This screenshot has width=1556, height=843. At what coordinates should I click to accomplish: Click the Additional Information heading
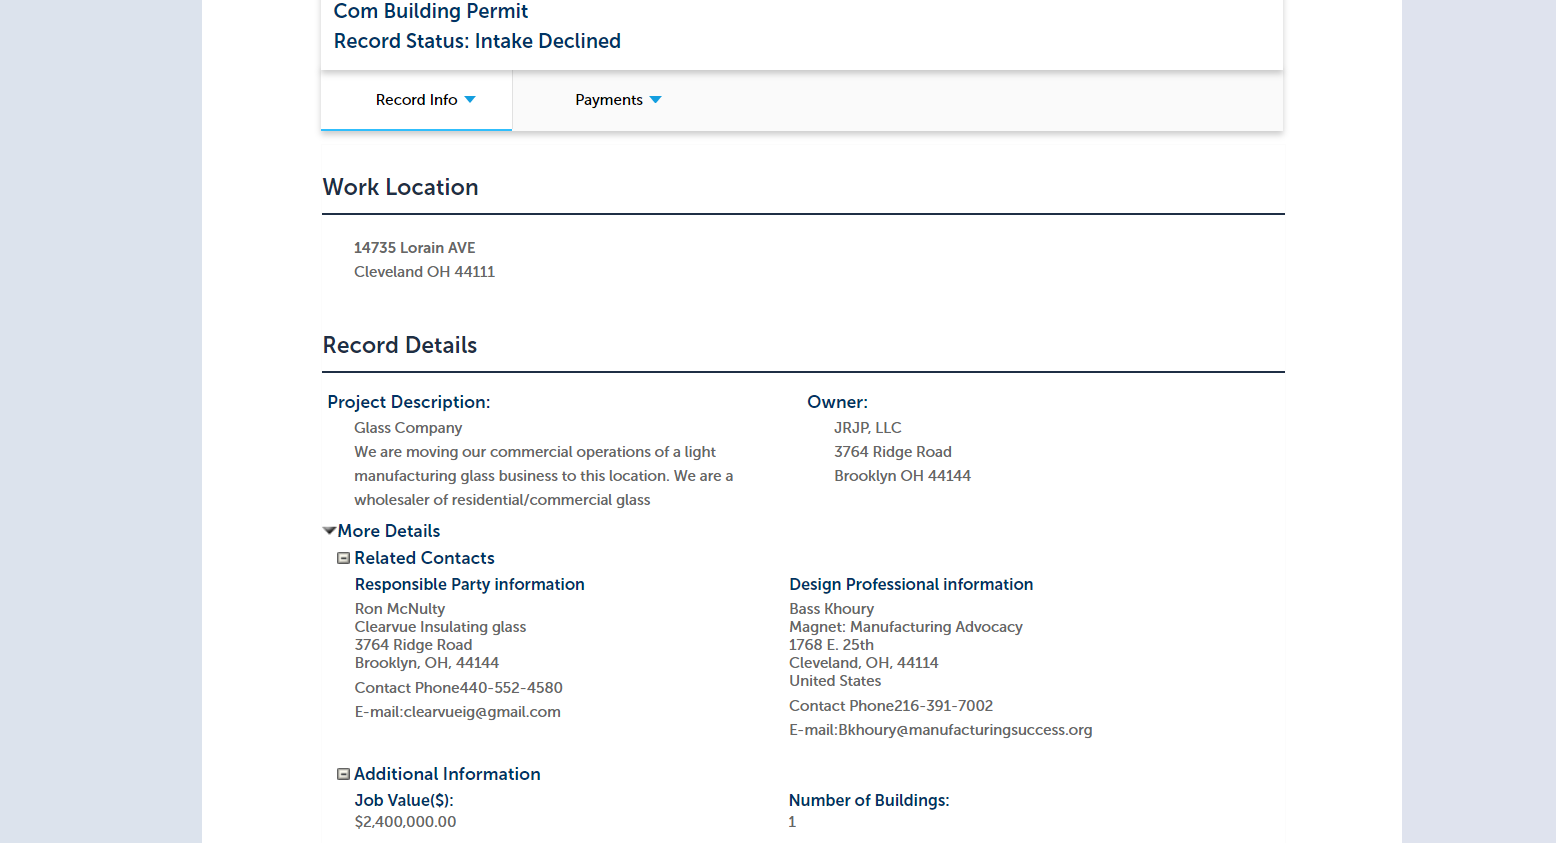(447, 774)
